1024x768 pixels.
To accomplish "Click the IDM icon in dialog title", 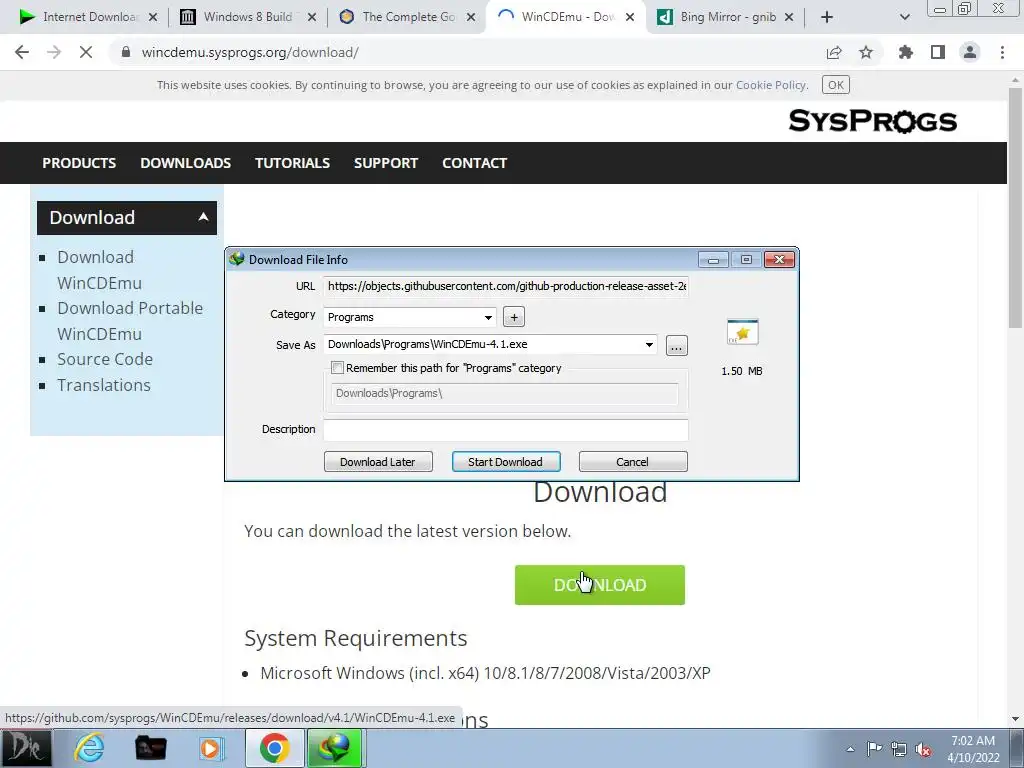I will (236, 259).
